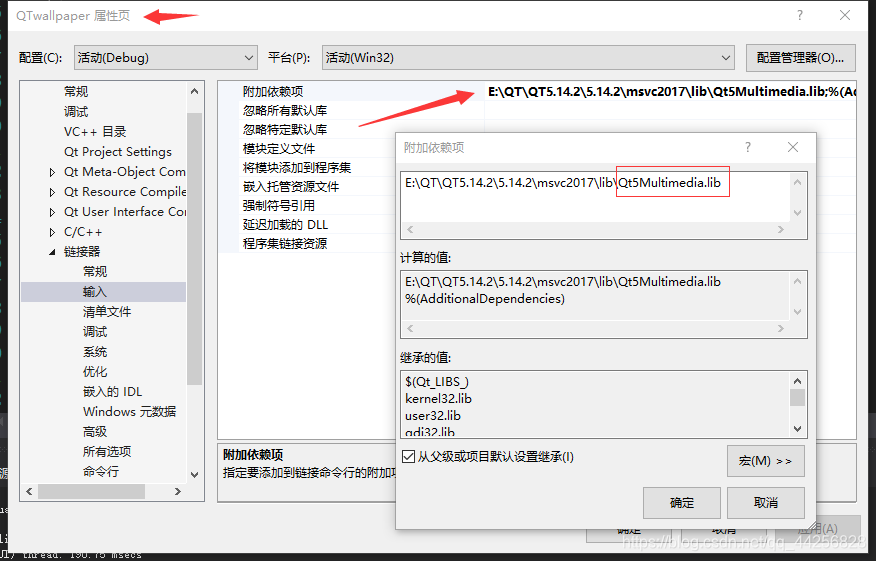This screenshot has width=876, height=561.
Task: Click scroll down arrow in edit box
Action: (x=797, y=213)
